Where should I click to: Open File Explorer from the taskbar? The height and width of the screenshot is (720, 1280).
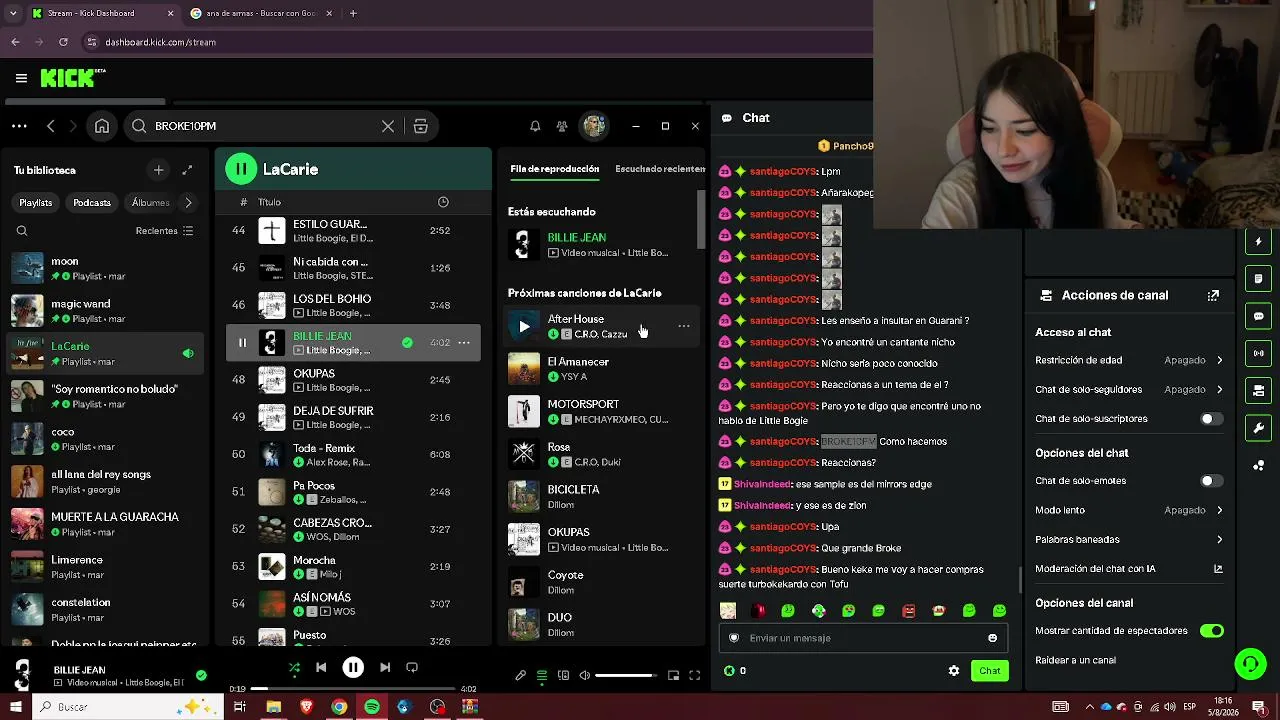point(273,707)
